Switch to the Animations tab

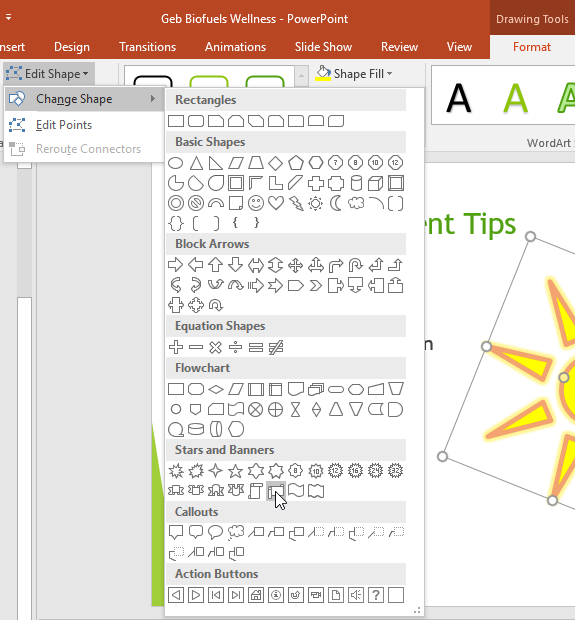pyautogui.click(x=235, y=47)
